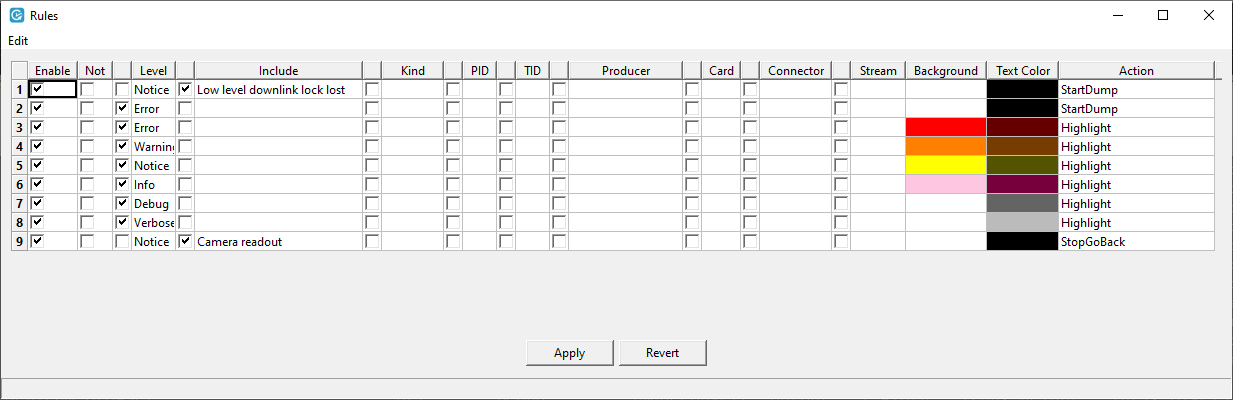The image size is (1233, 400).
Task: Click the Revert button
Action: click(x=663, y=352)
